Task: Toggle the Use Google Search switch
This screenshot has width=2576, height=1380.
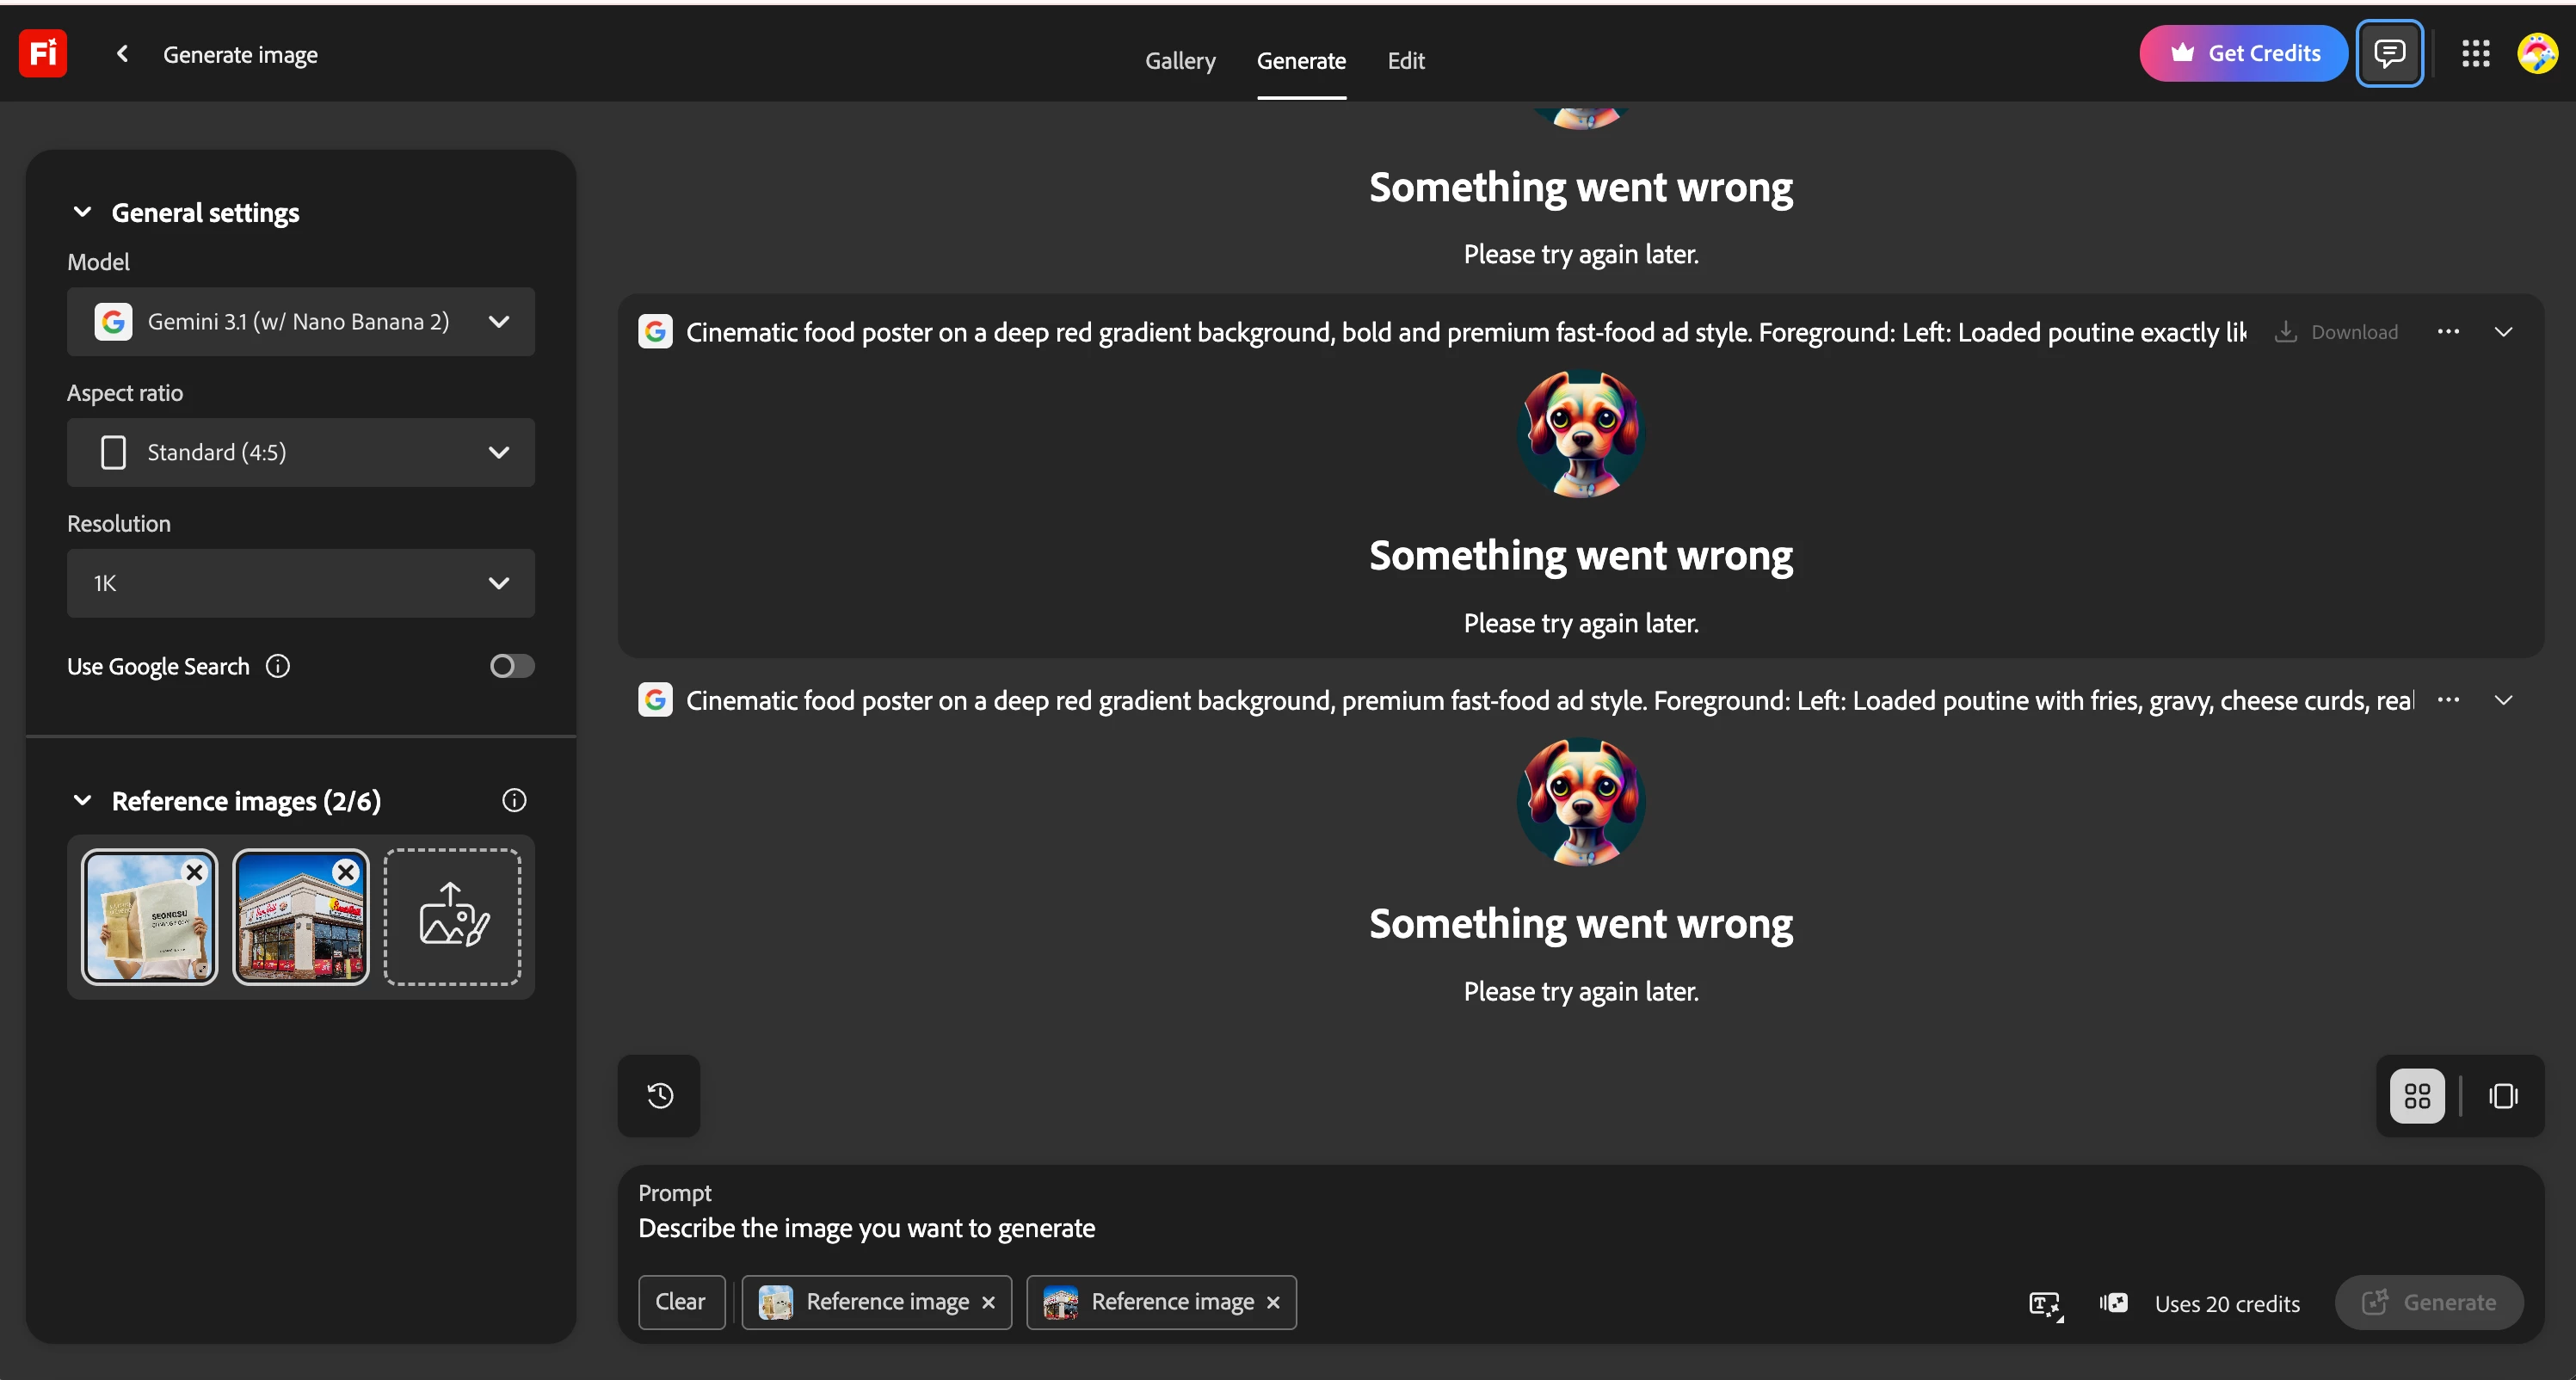Action: click(511, 666)
